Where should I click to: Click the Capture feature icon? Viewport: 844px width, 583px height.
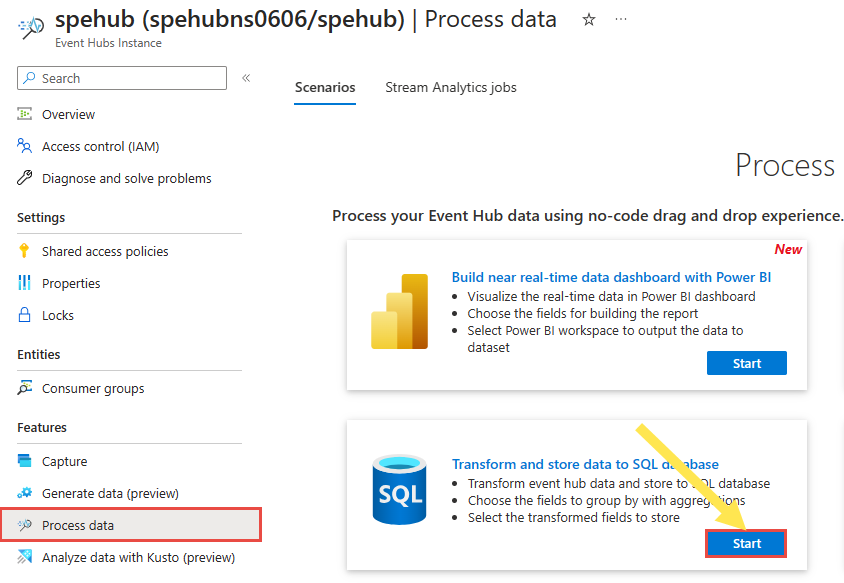click(24, 461)
